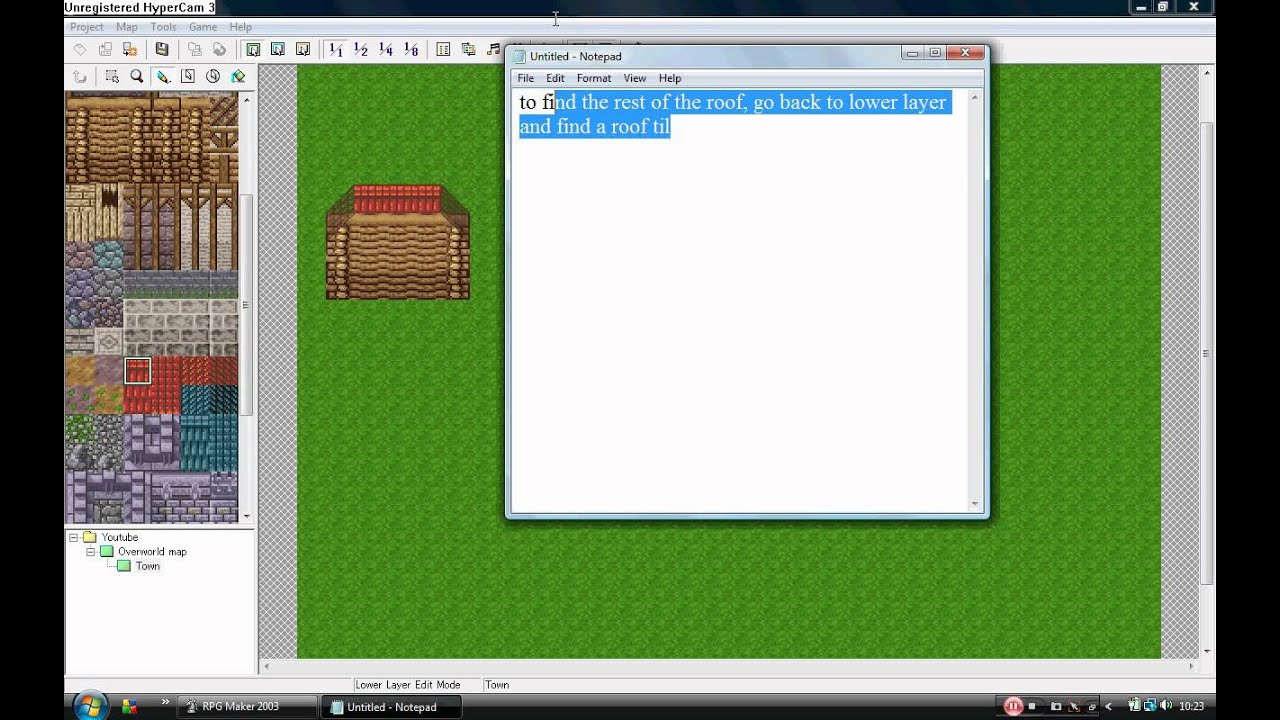Open the Game menu in RPG Maker
This screenshot has height=720, width=1280.
click(x=203, y=27)
